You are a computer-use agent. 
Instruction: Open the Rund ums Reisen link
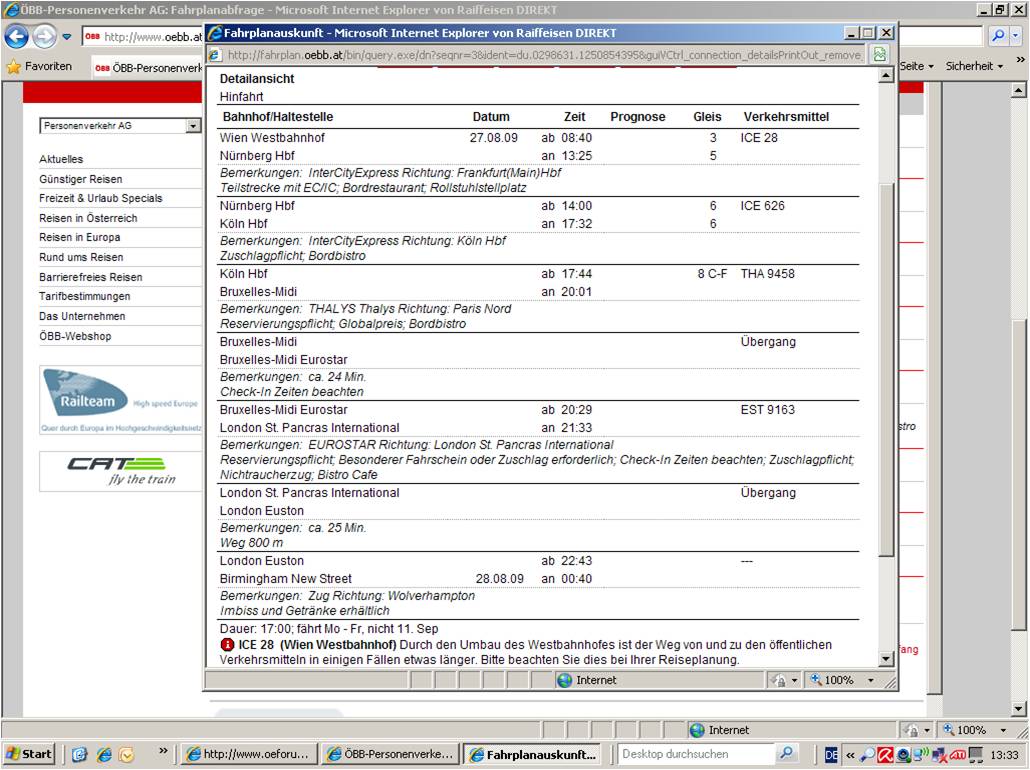coord(81,258)
